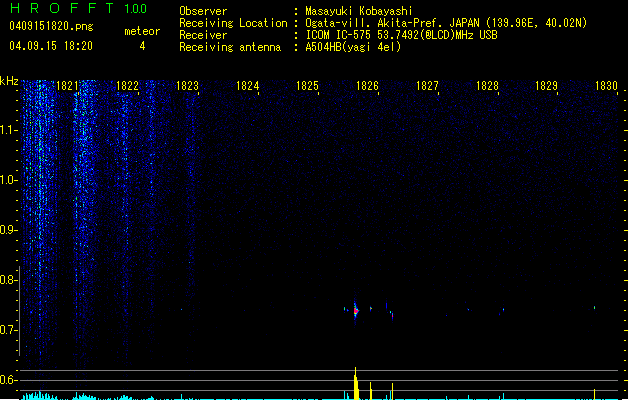
Task: Click the 1825 time marker
Action: [x=307, y=86]
